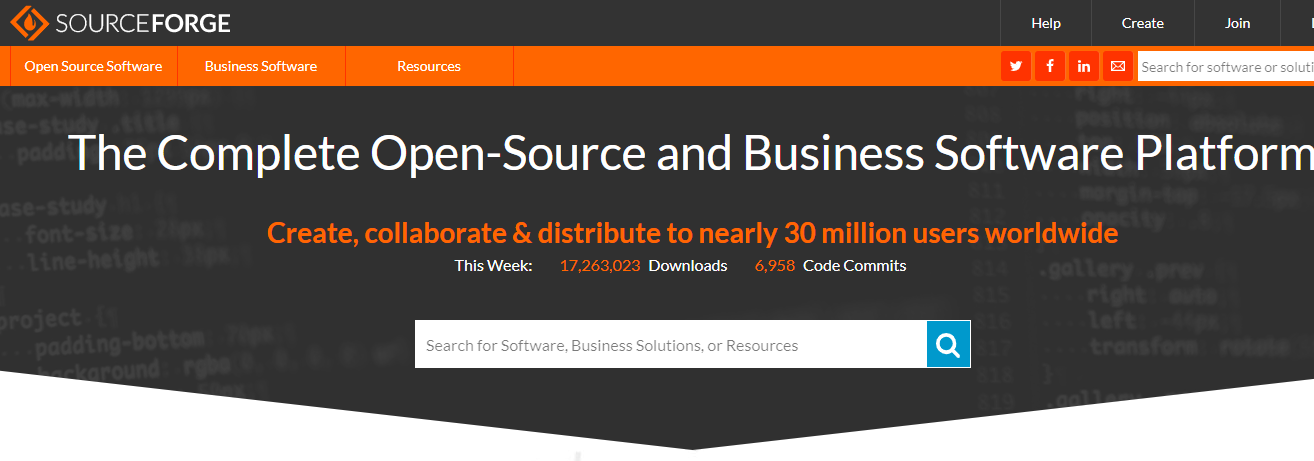Click the orange 30 million users tagline
Viewport: 1314px width, 461px height.
point(692,233)
